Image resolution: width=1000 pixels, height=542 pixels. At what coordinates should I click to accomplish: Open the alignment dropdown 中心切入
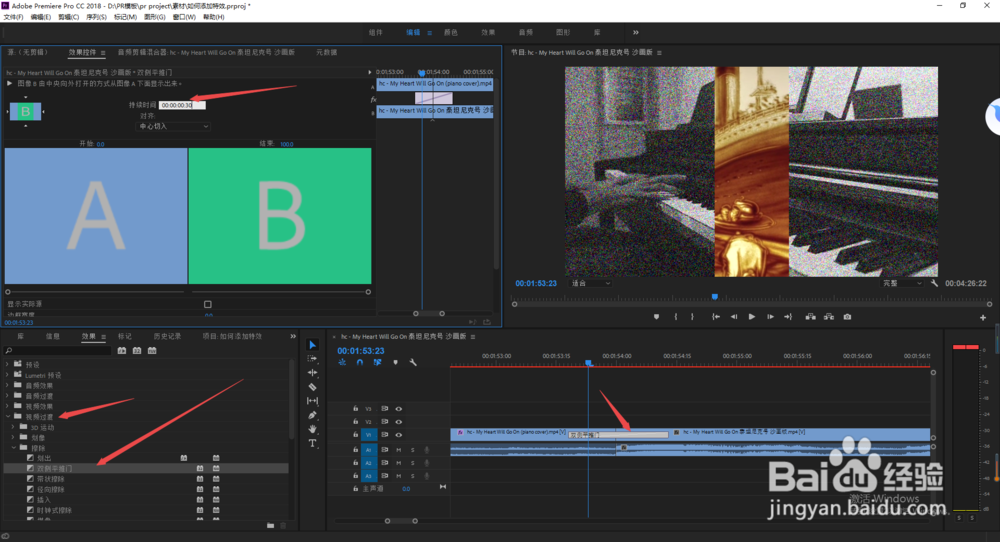[x=174, y=126]
